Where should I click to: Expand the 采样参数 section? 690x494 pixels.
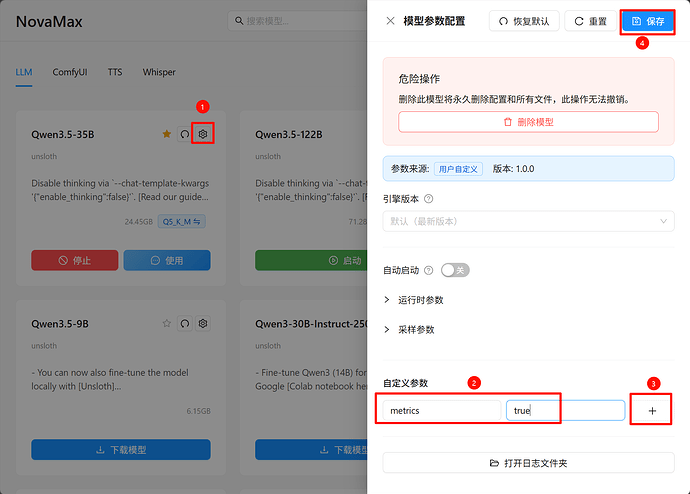(409, 329)
